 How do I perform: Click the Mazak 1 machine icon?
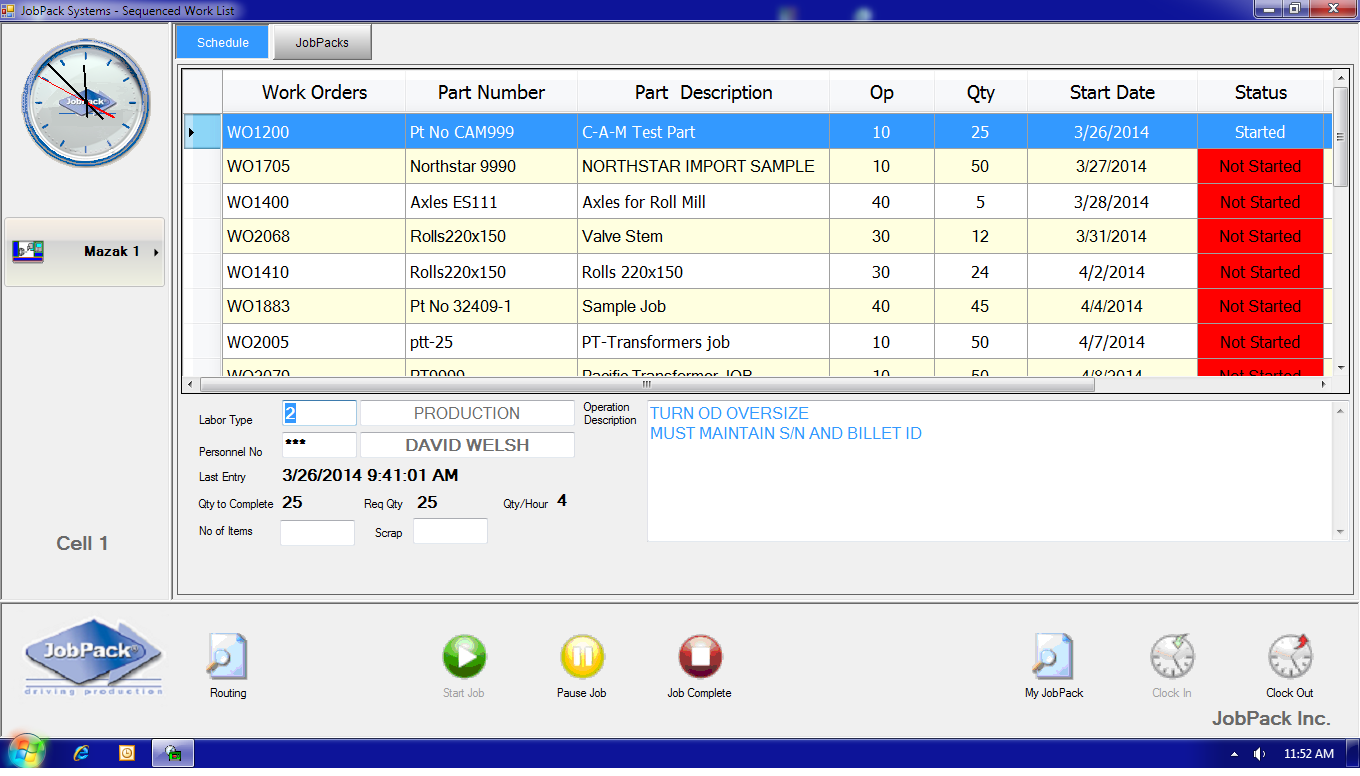[x=28, y=252]
